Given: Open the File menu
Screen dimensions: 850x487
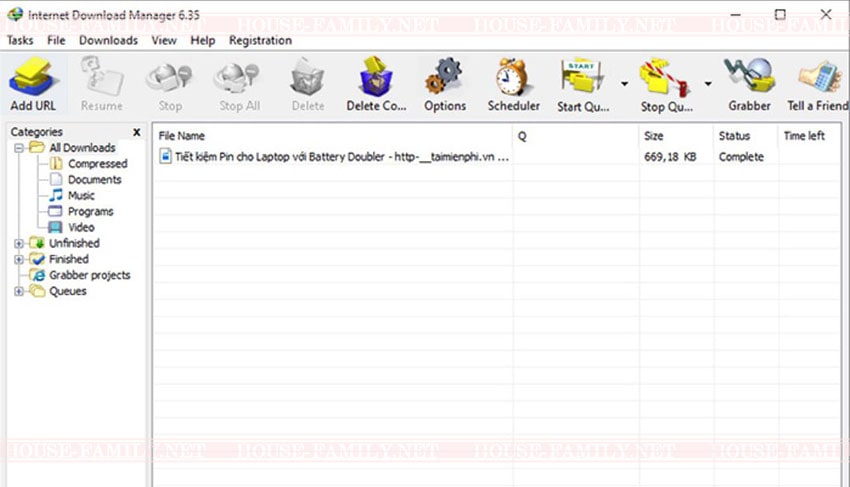Looking at the screenshot, I should click(56, 41).
